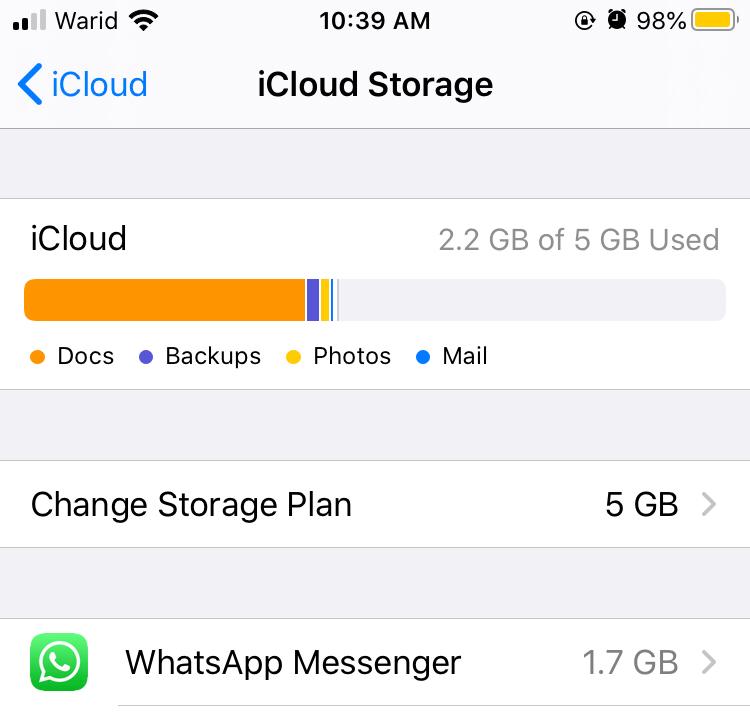750x715 pixels.
Task: Go back to iCloud settings
Action: pyautogui.click(x=82, y=84)
